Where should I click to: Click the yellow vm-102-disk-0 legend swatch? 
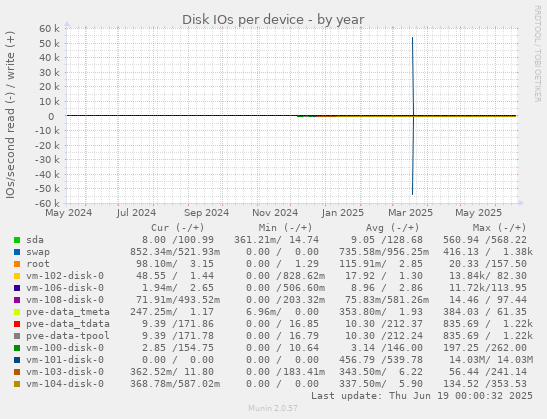pos(17,276)
